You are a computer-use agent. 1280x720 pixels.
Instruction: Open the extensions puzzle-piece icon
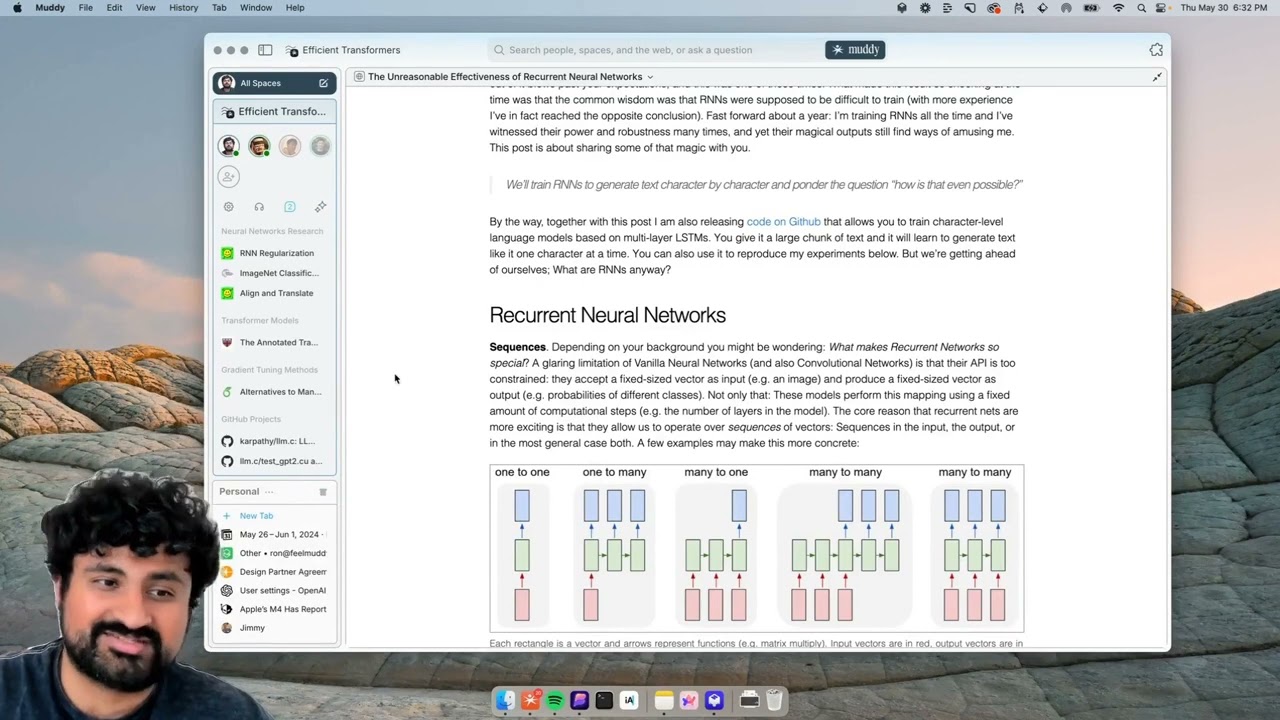pos(1156,50)
